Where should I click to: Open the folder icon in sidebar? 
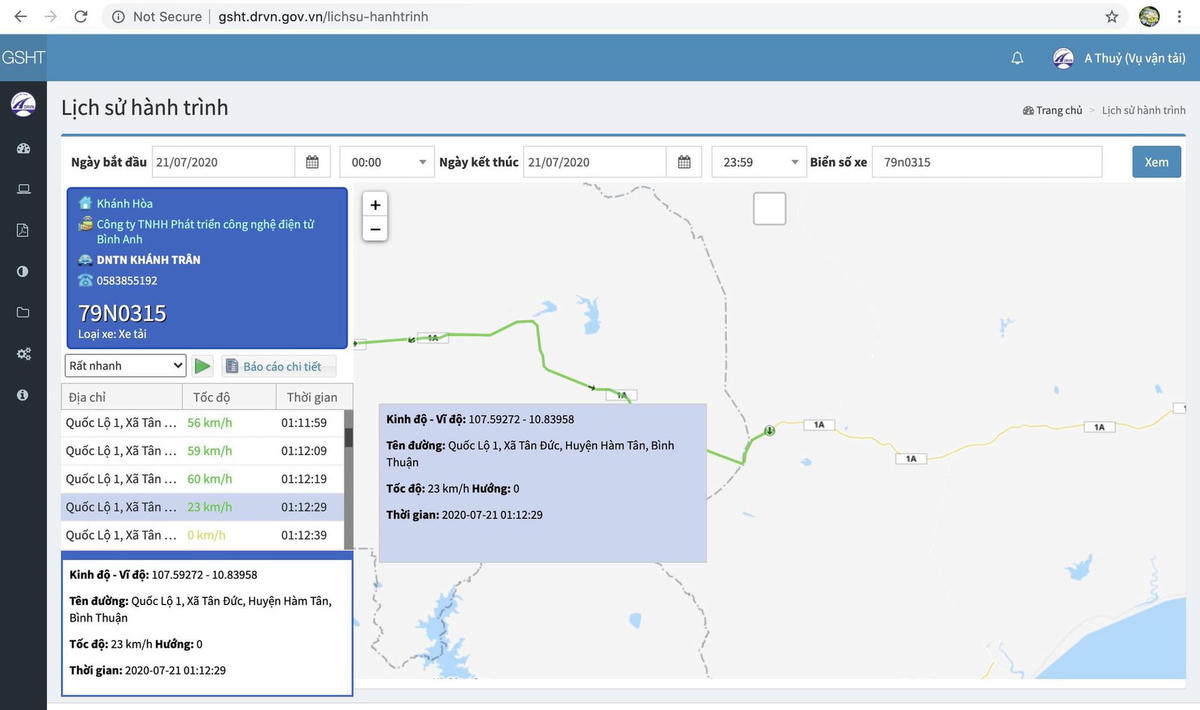tap(23, 312)
